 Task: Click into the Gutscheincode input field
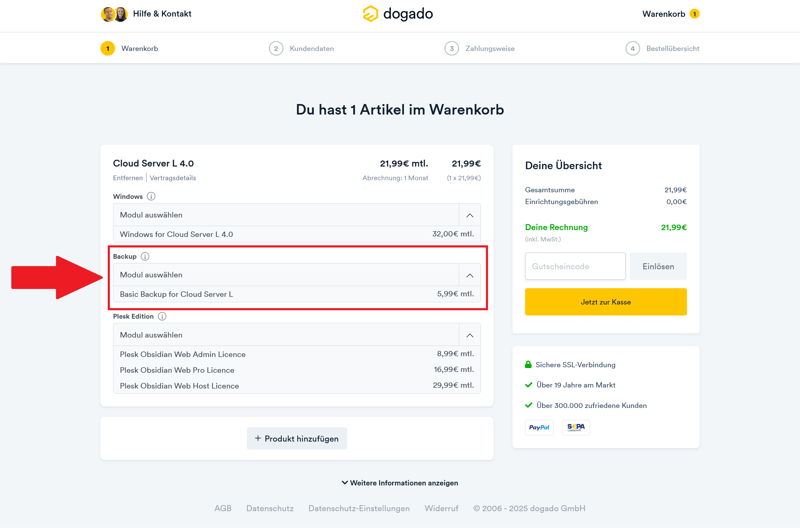point(575,267)
